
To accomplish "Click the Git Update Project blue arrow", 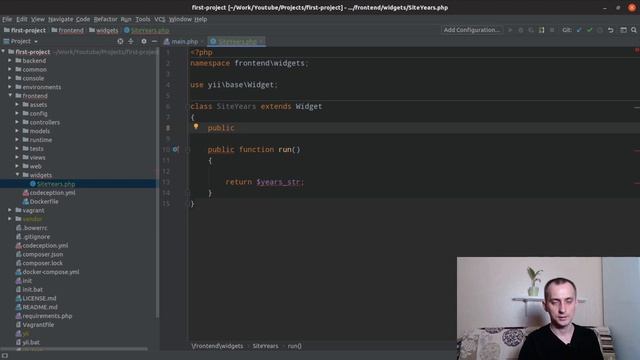I will 579,30.
